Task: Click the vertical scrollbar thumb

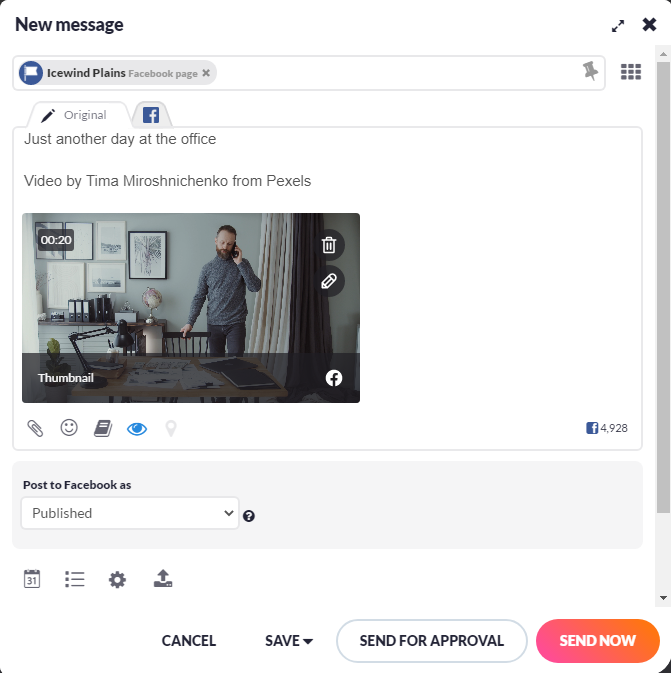Action: click(663, 287)
